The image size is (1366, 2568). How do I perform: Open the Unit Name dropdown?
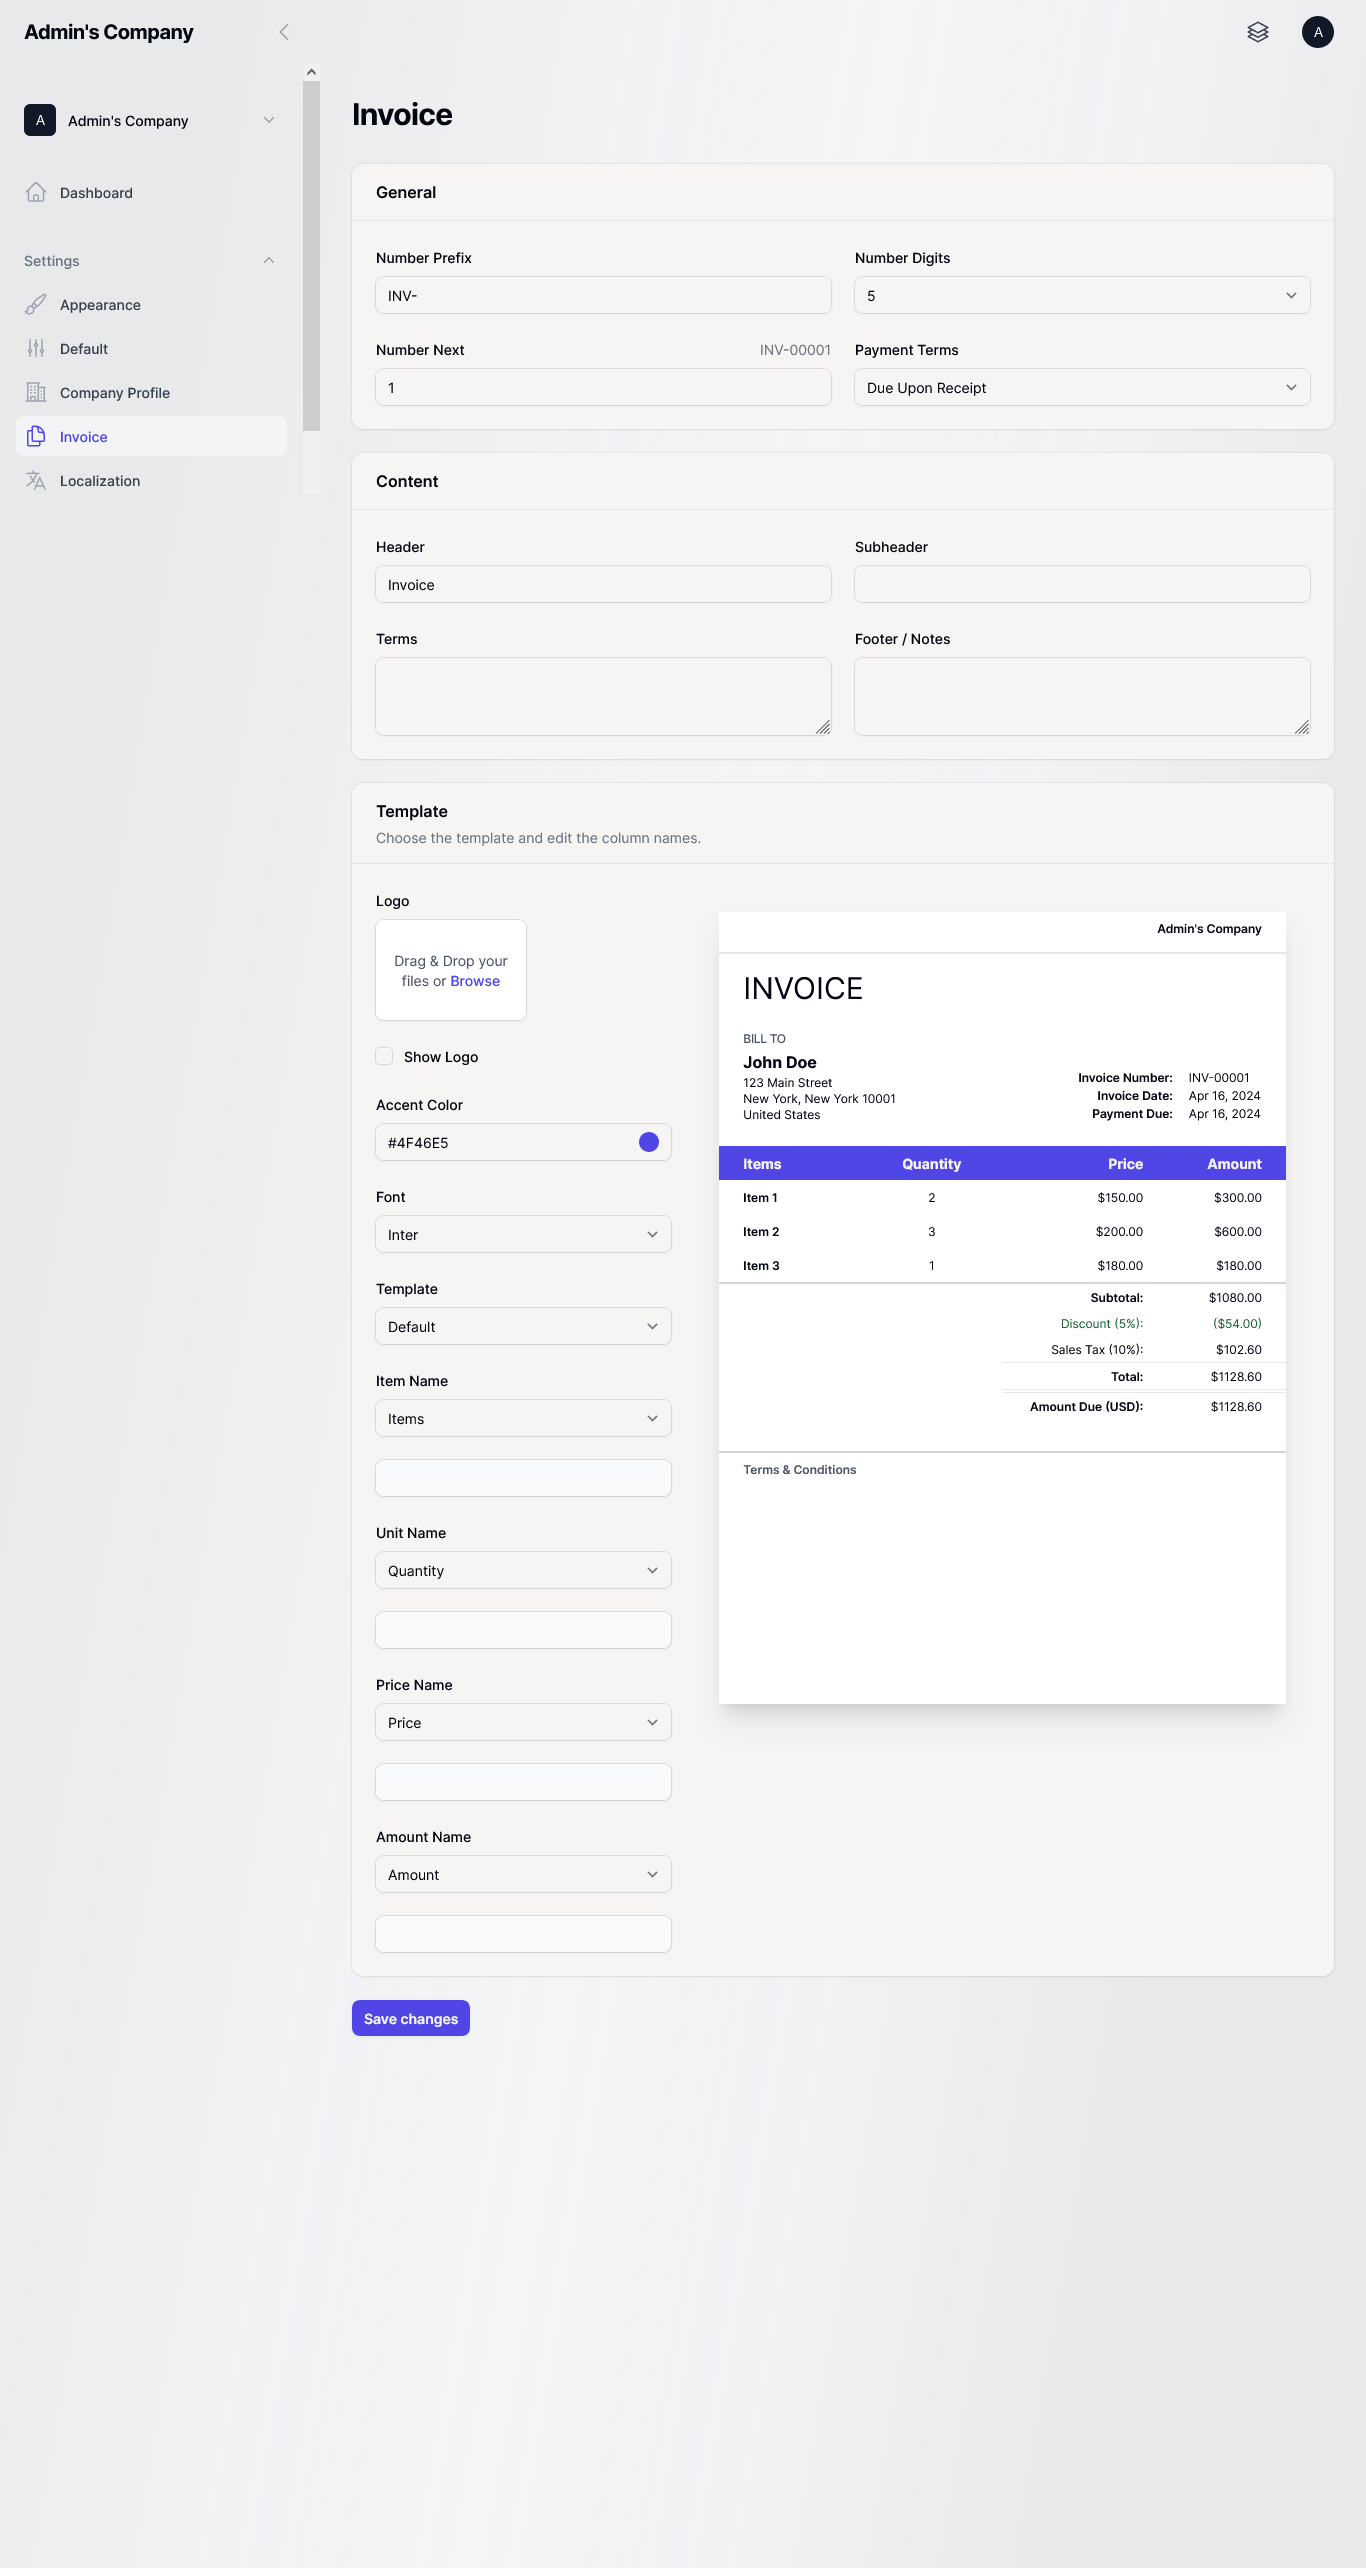tap(523, 1570)
